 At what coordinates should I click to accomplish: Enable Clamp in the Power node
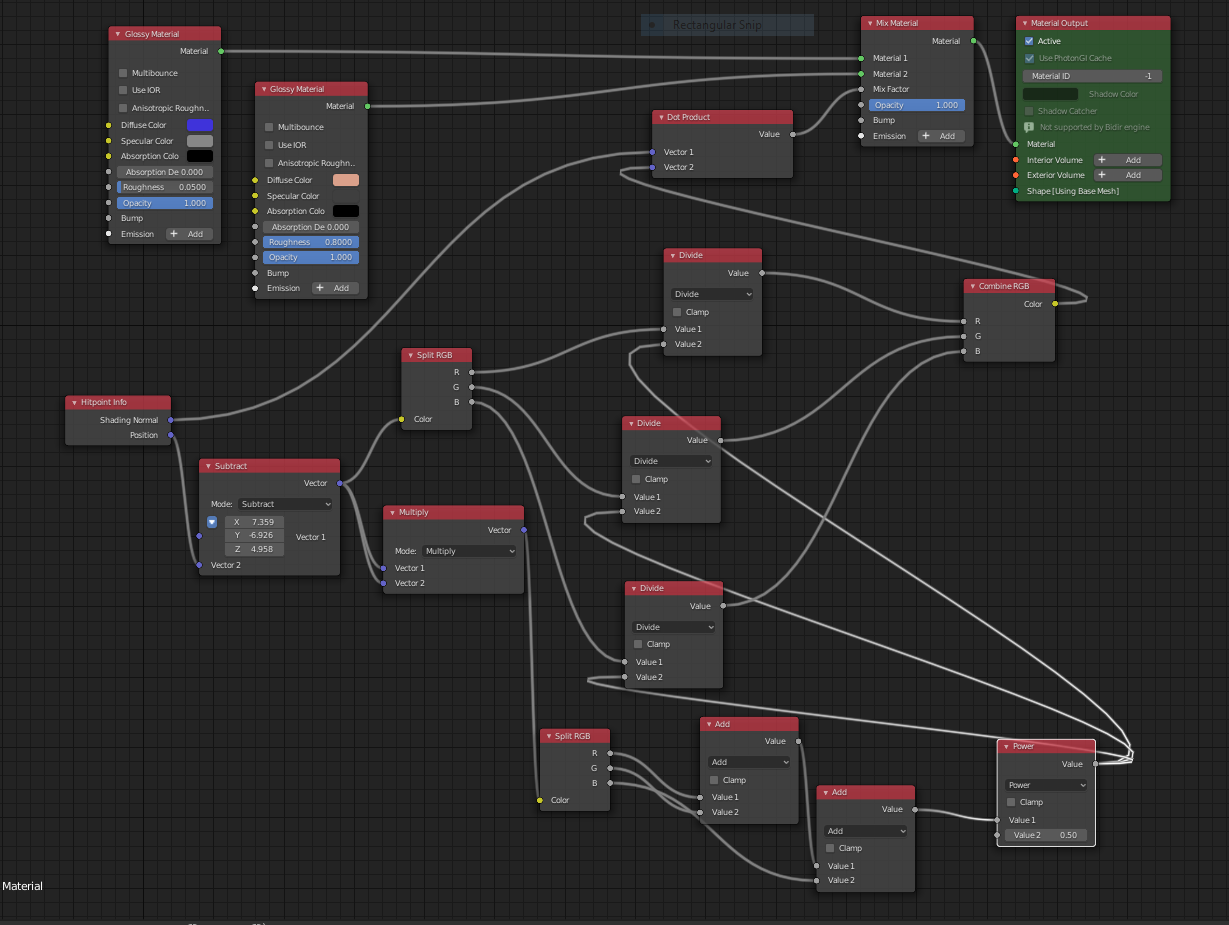[x=1012, y=802]
